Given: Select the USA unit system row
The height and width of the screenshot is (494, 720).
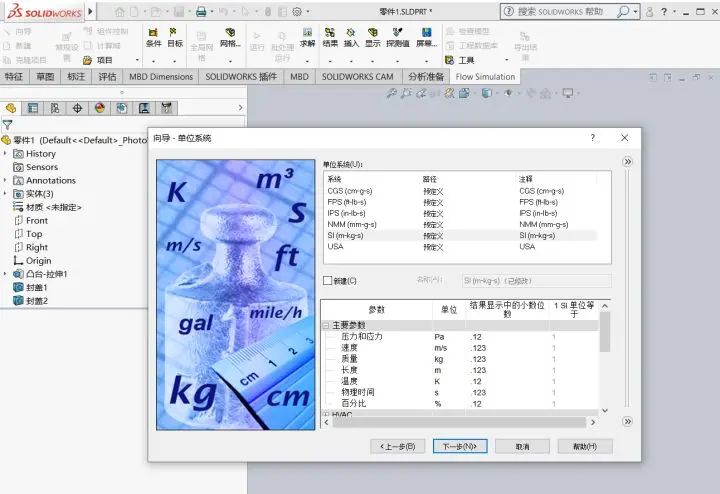Looking at the screenshot, I should point(461,247).
